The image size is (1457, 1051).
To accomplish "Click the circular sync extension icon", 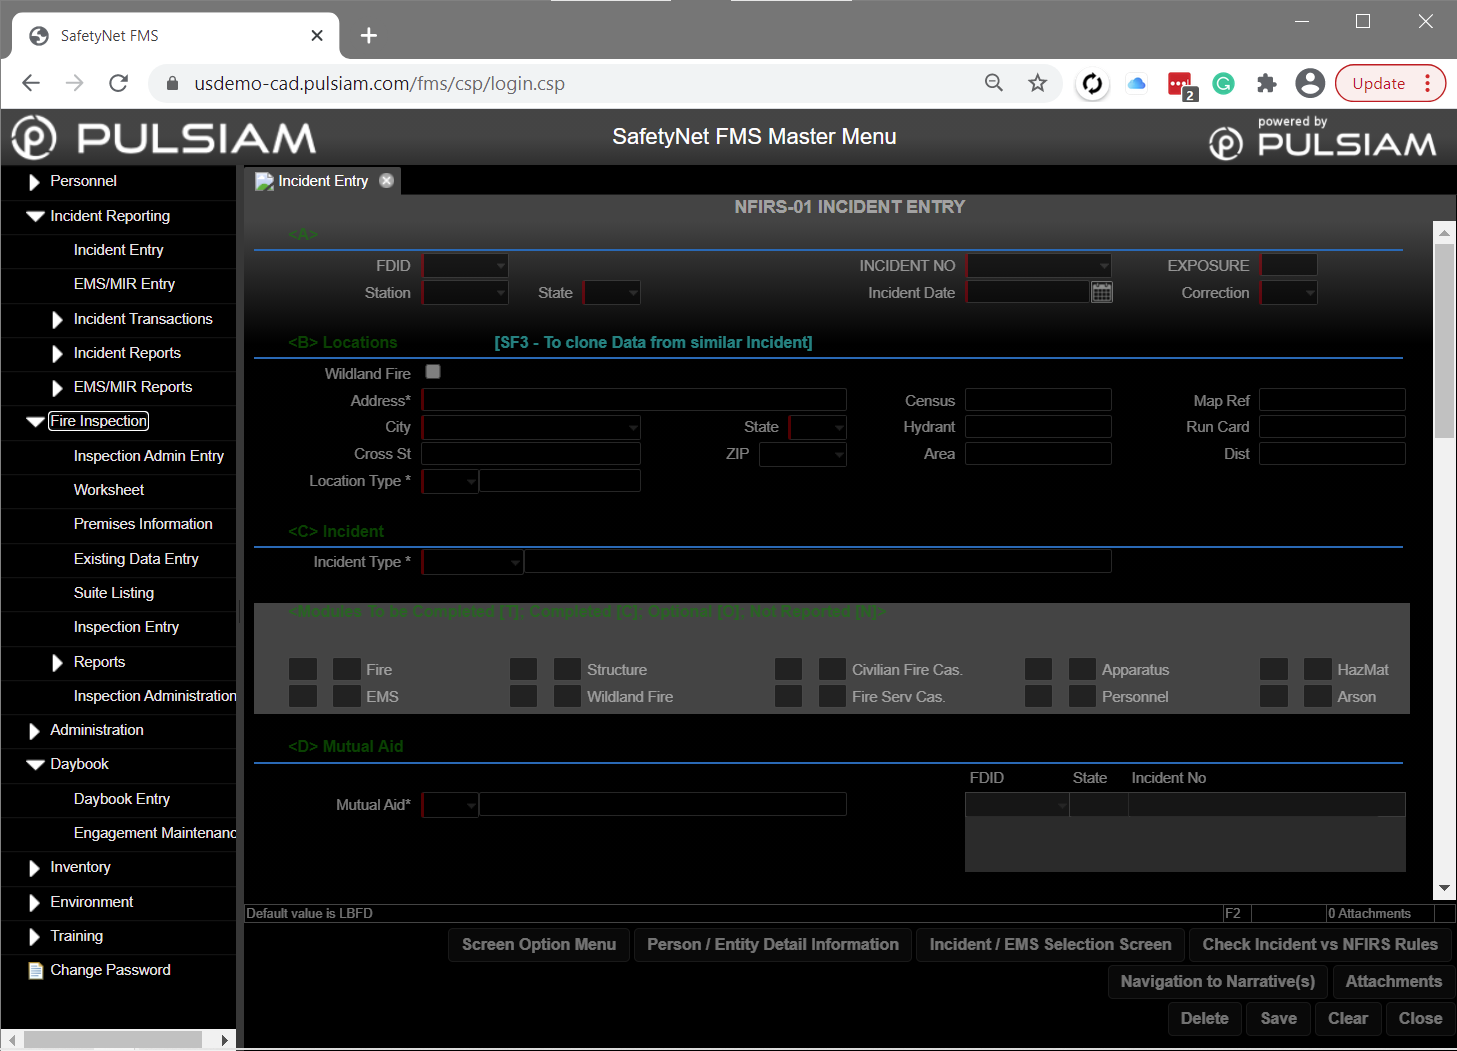I will (x=1092, y=84).
